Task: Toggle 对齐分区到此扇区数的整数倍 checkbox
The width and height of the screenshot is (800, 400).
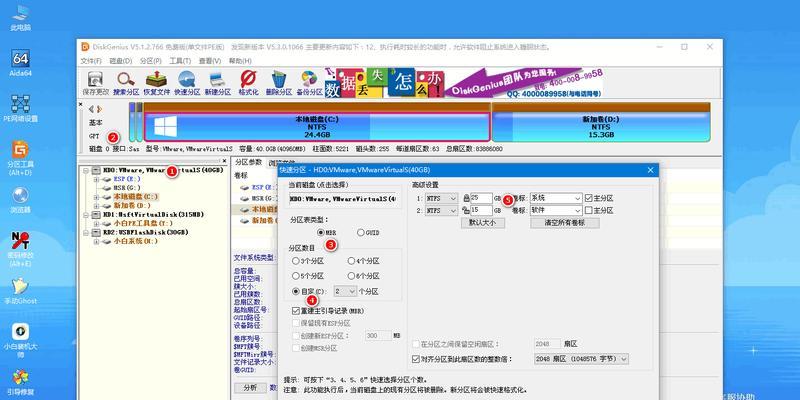Action: 415,359
